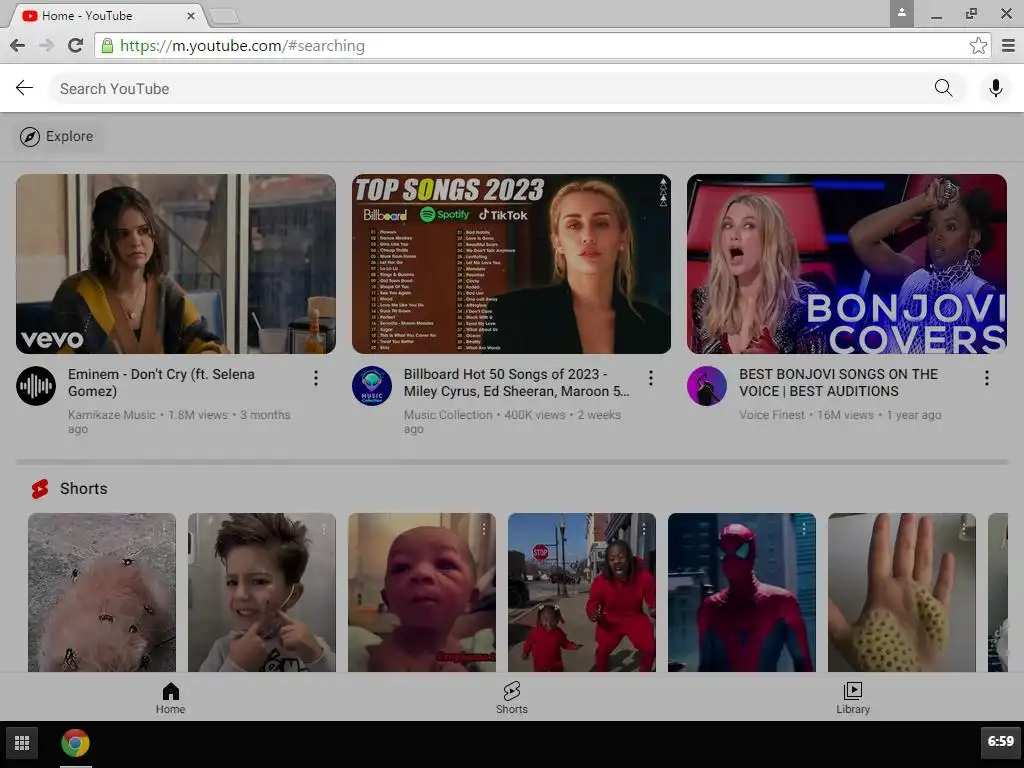The width and height of the screenshot is (1024, 768).
Task: Open options menu for Eminem Don't Cry video
Action: [315, 378]
